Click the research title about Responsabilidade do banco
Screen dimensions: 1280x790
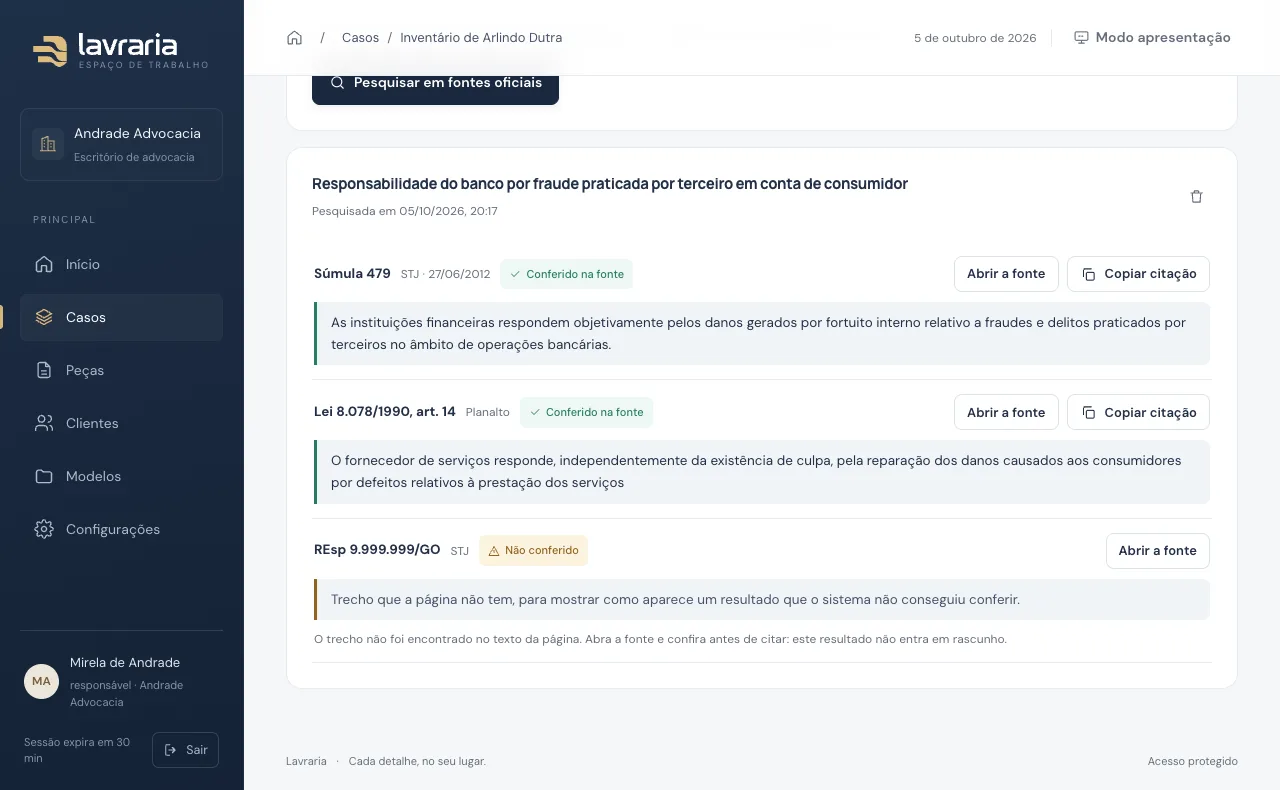pos(610,184)
